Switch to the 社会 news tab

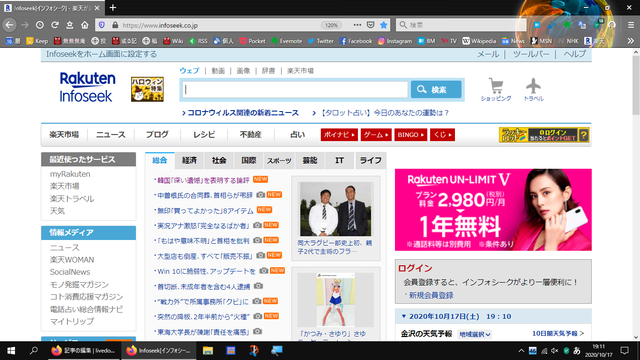click(219, 160)
